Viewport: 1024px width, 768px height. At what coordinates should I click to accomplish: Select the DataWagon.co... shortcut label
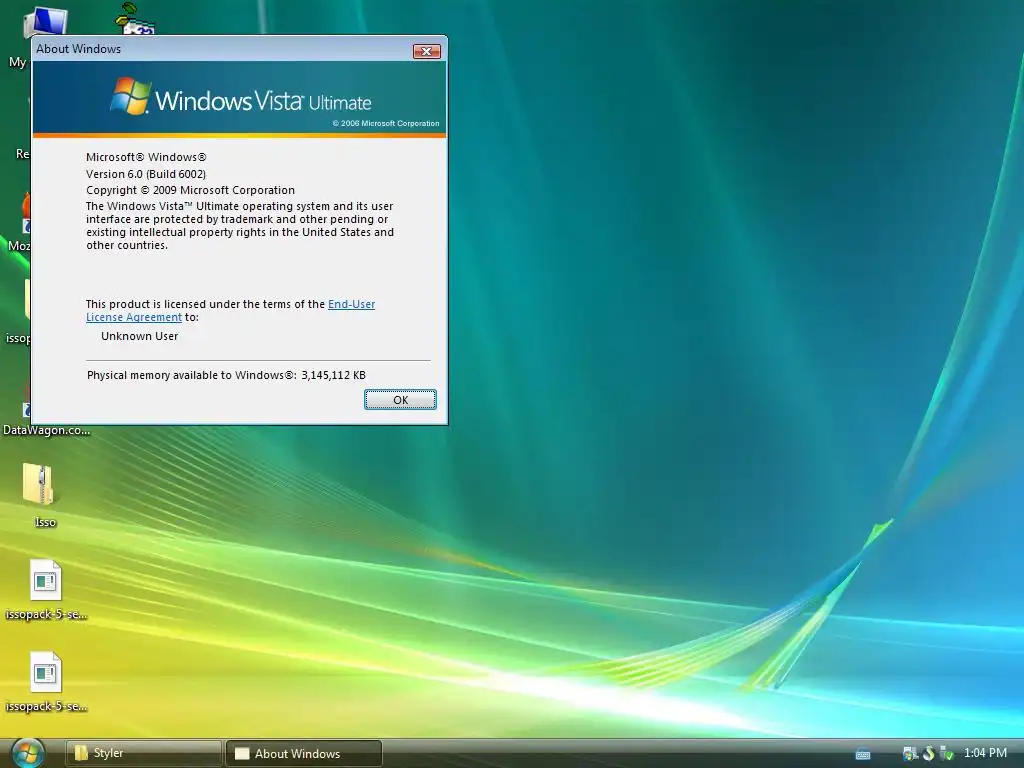click(x=46, y=430)
